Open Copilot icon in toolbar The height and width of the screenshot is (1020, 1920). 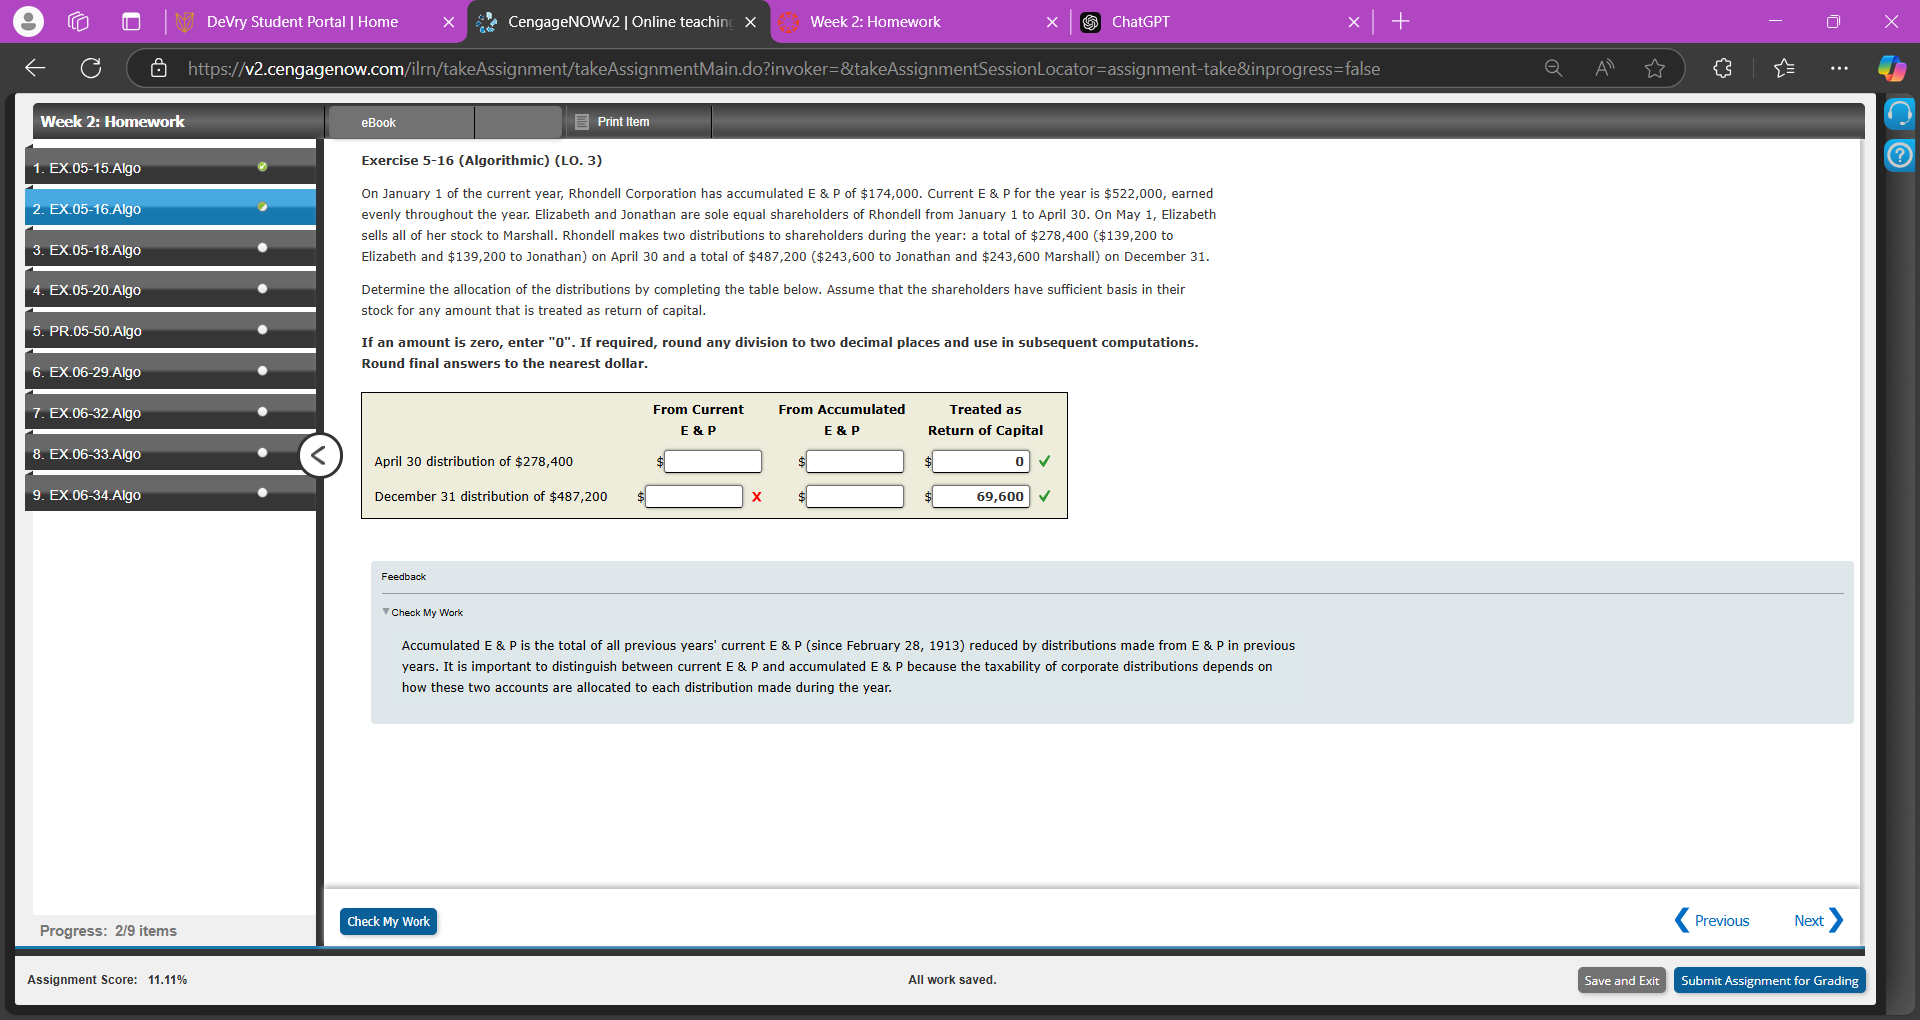[1891, 68]
